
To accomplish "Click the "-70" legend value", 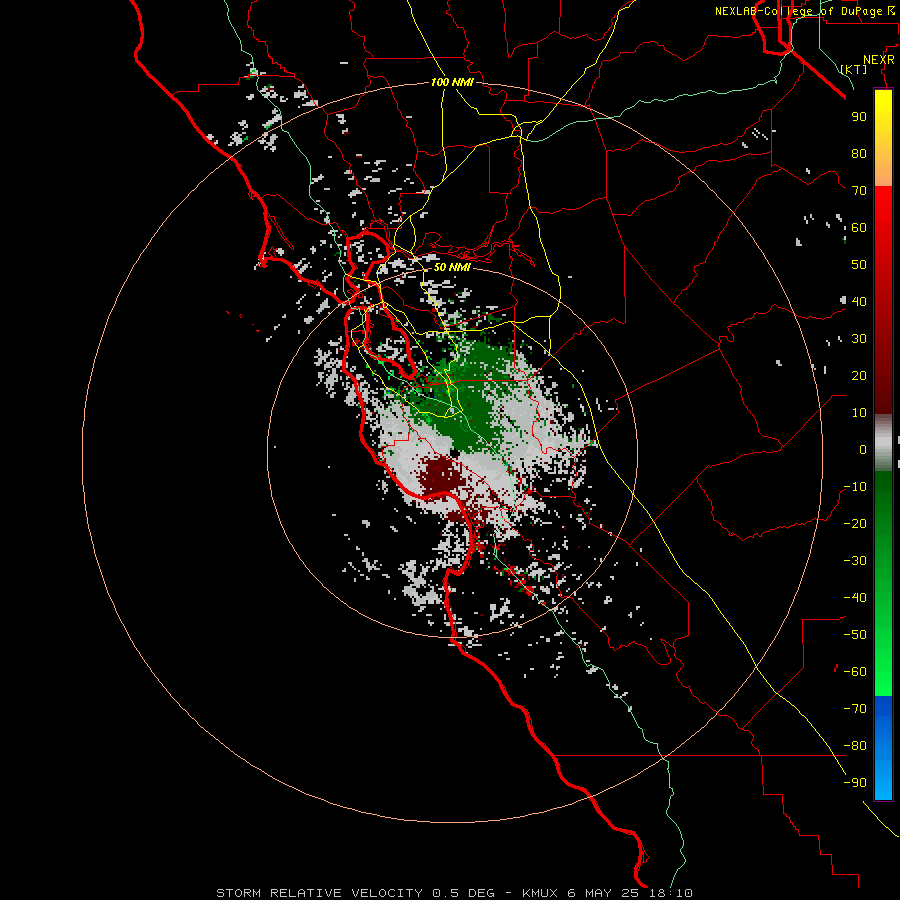I will (855, 709).
